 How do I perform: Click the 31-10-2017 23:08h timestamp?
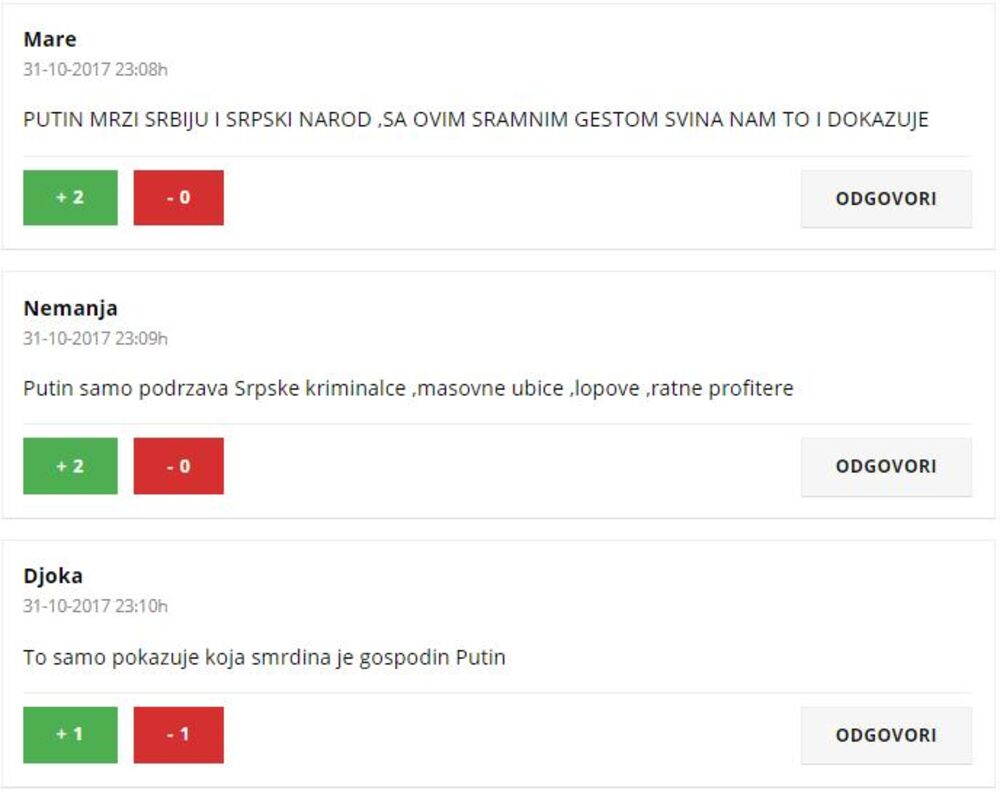click(x=95, y=70)
